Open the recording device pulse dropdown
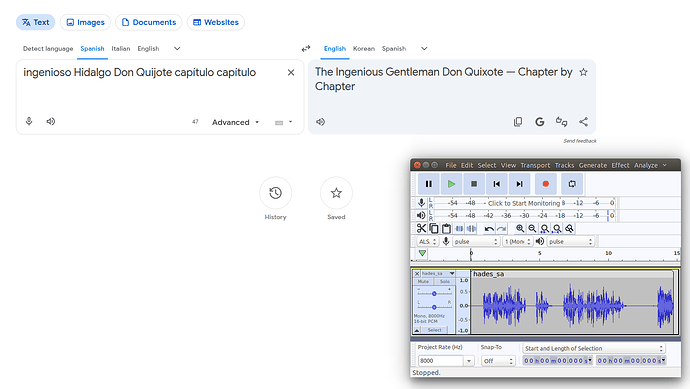This screenshot has height=389, width=690. tap(476, 242)
